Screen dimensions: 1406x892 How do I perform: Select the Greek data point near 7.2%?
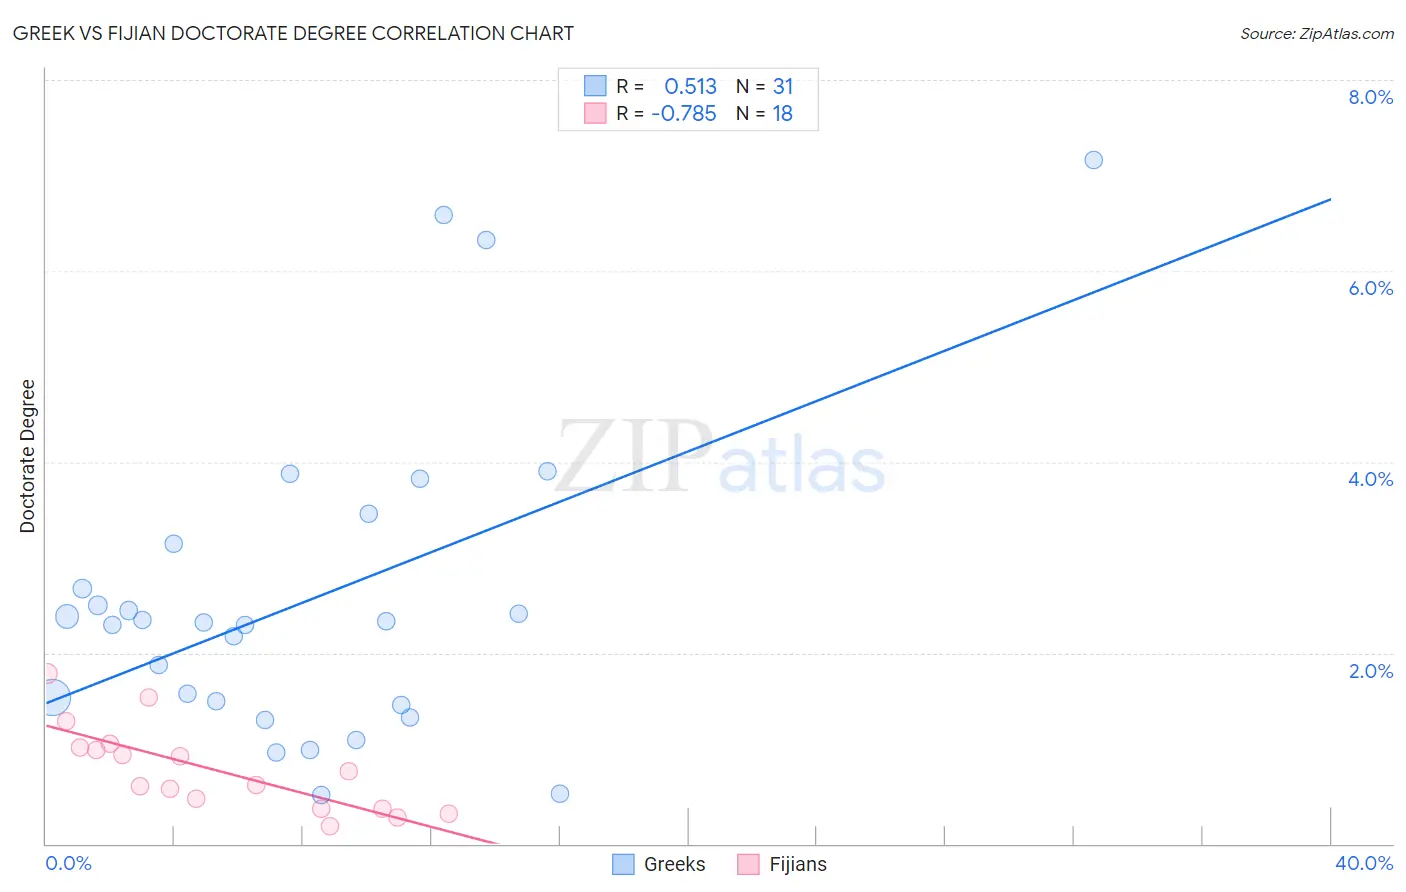coord(1094,160)
